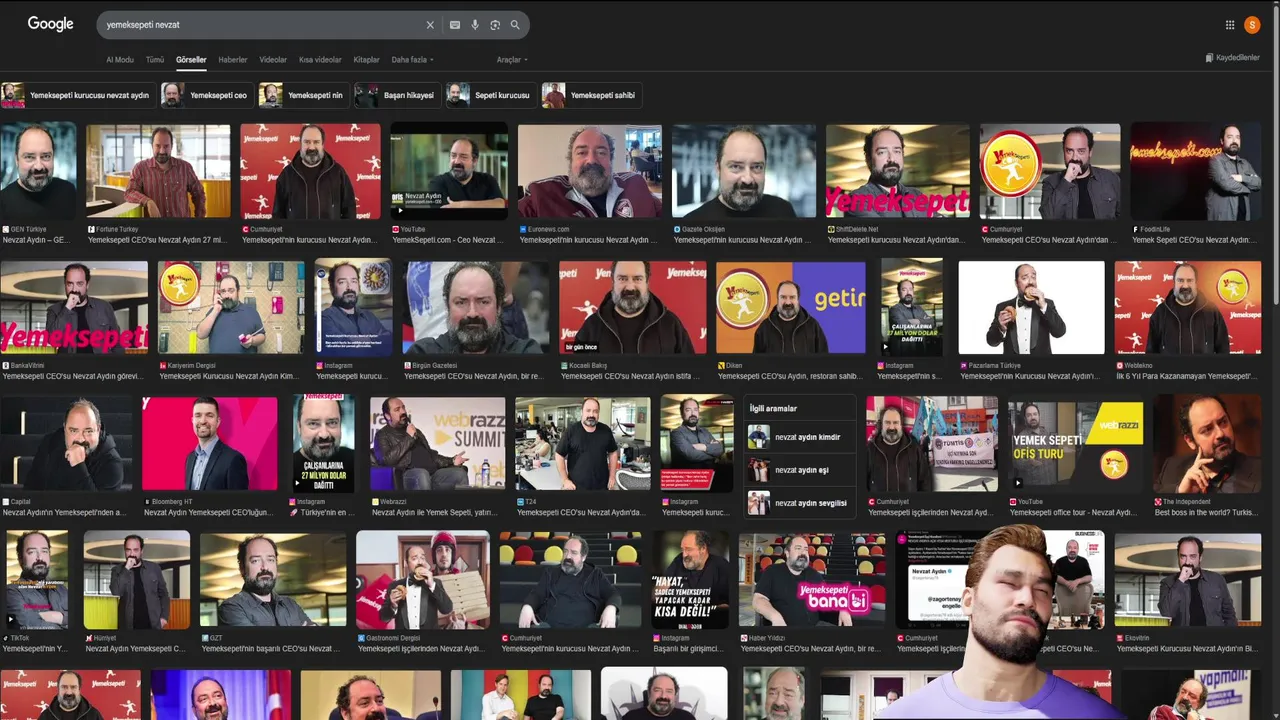Open the Kocaeli Bakış image thumbnail
The height and width of the screenshot is (720, 1280).
(633, 307)
